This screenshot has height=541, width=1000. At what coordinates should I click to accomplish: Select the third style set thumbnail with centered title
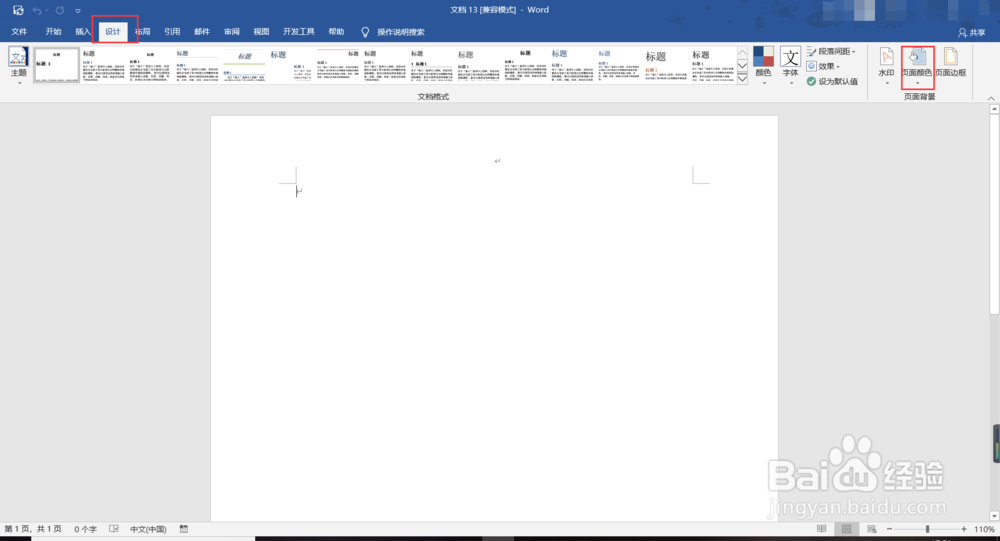tap(151, 65)
